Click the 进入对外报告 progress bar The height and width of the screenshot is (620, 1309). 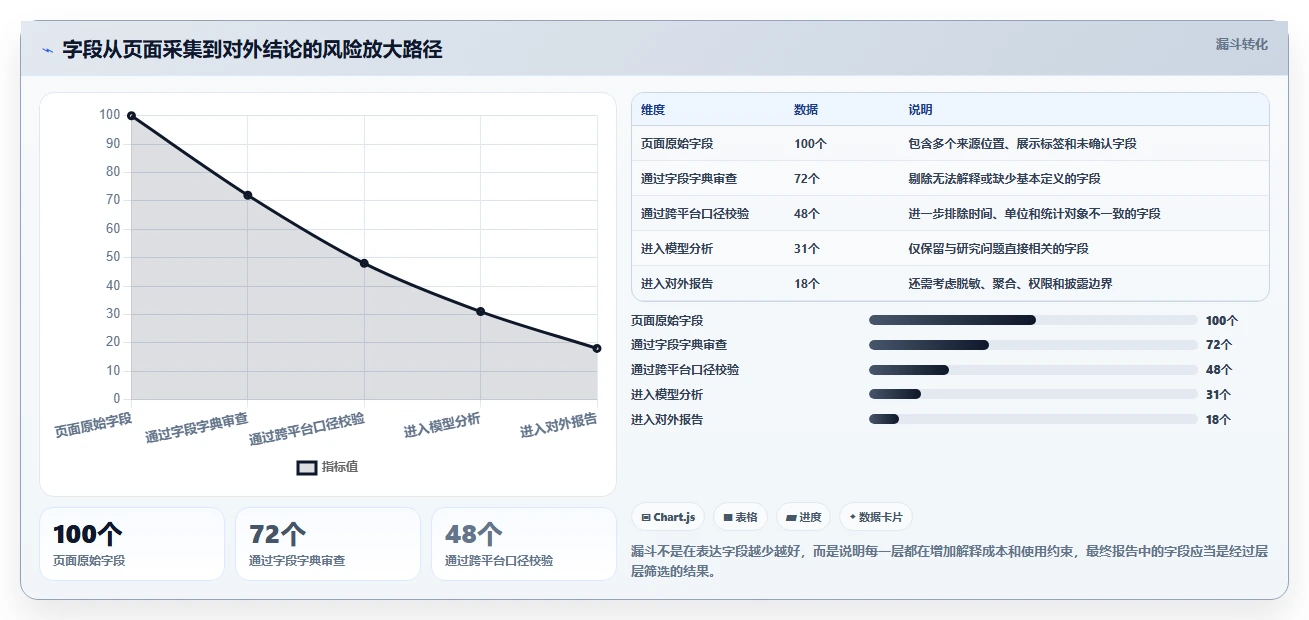point(1033,420)
